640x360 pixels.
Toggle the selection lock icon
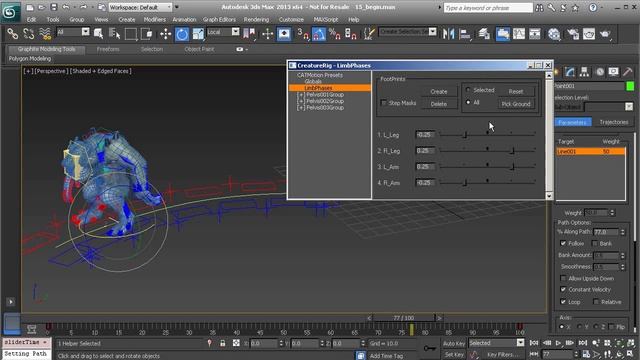pos(222,343)
